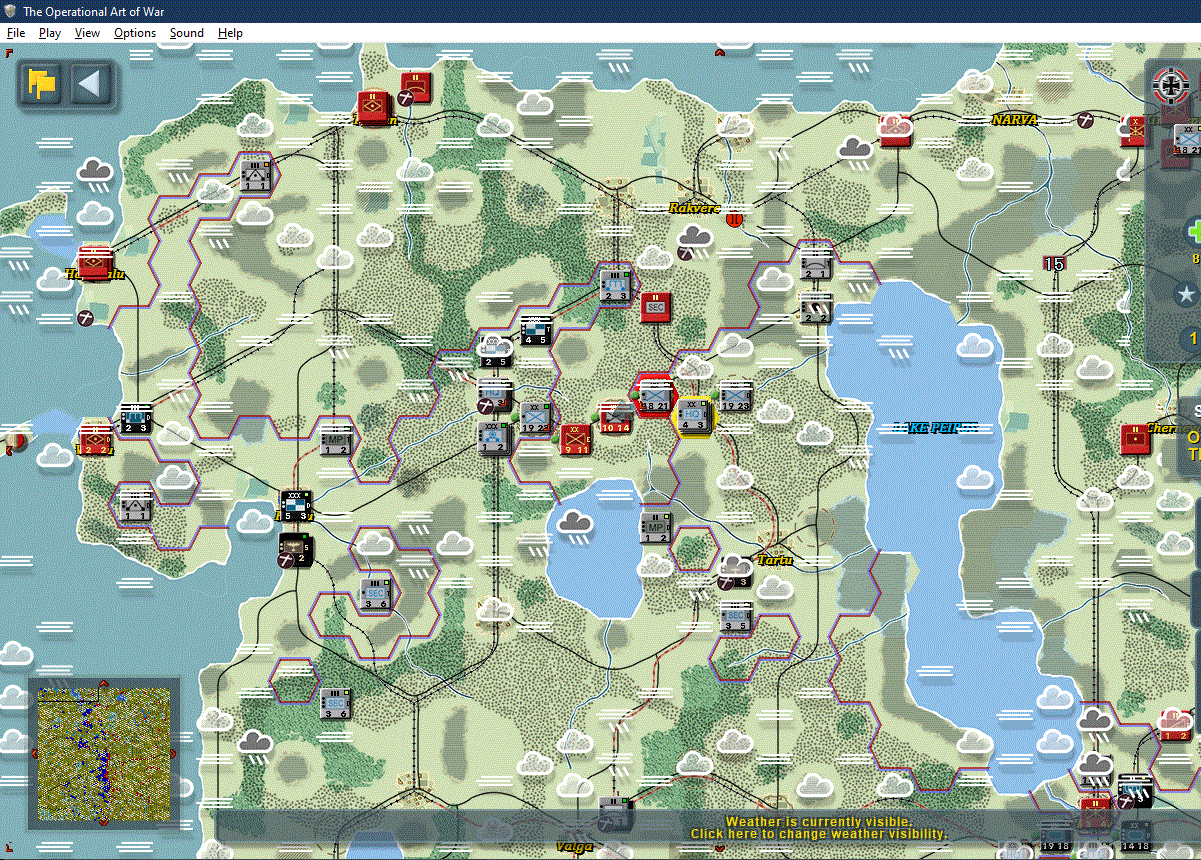The width and height of the screenshot is (1201, 860).
Task: Click the damaged bridge icon south of Haapsalu
Action: coord(87,318)
